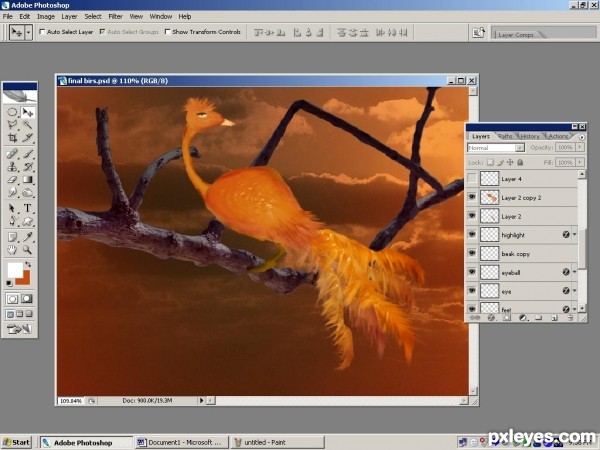The height and width of the screenshot is (450, 600).
Task: Select the Elliptical Marquee tool
Action: click(12, 112)
